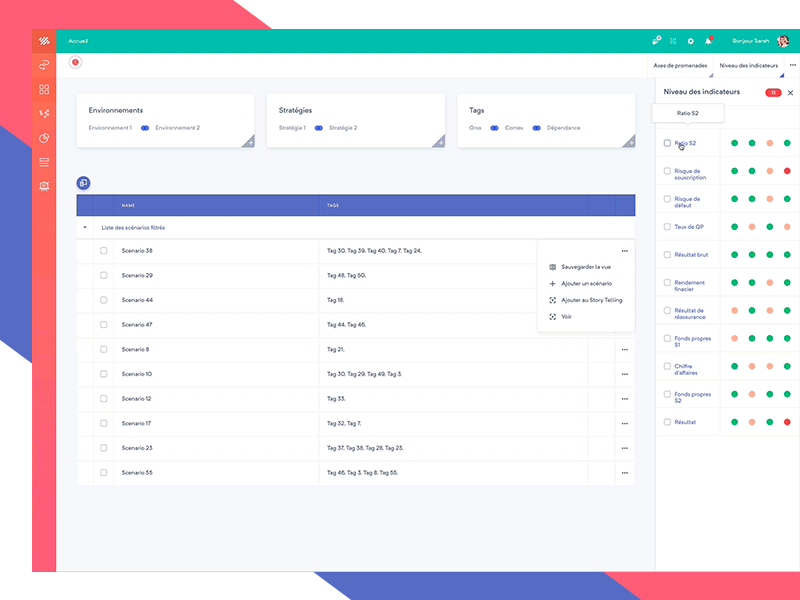Open the notifications bell in the top bar
This screenshot has width=800, height=600.
[x=708, y=41]
